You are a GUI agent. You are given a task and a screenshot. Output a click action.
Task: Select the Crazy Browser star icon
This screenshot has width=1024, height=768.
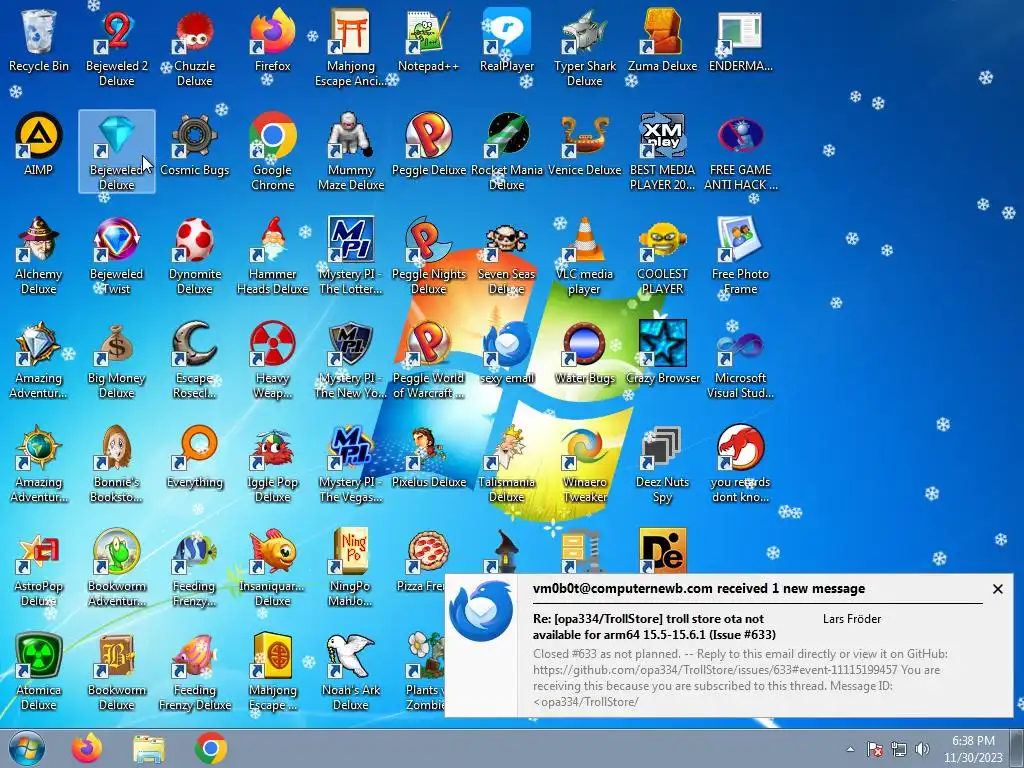point(662,353)
